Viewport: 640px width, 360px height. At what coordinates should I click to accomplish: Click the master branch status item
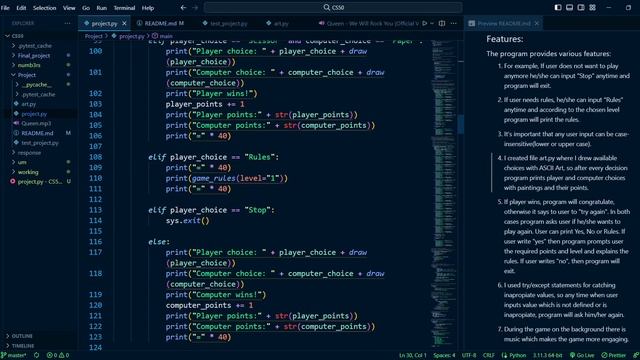pos(14,356)
